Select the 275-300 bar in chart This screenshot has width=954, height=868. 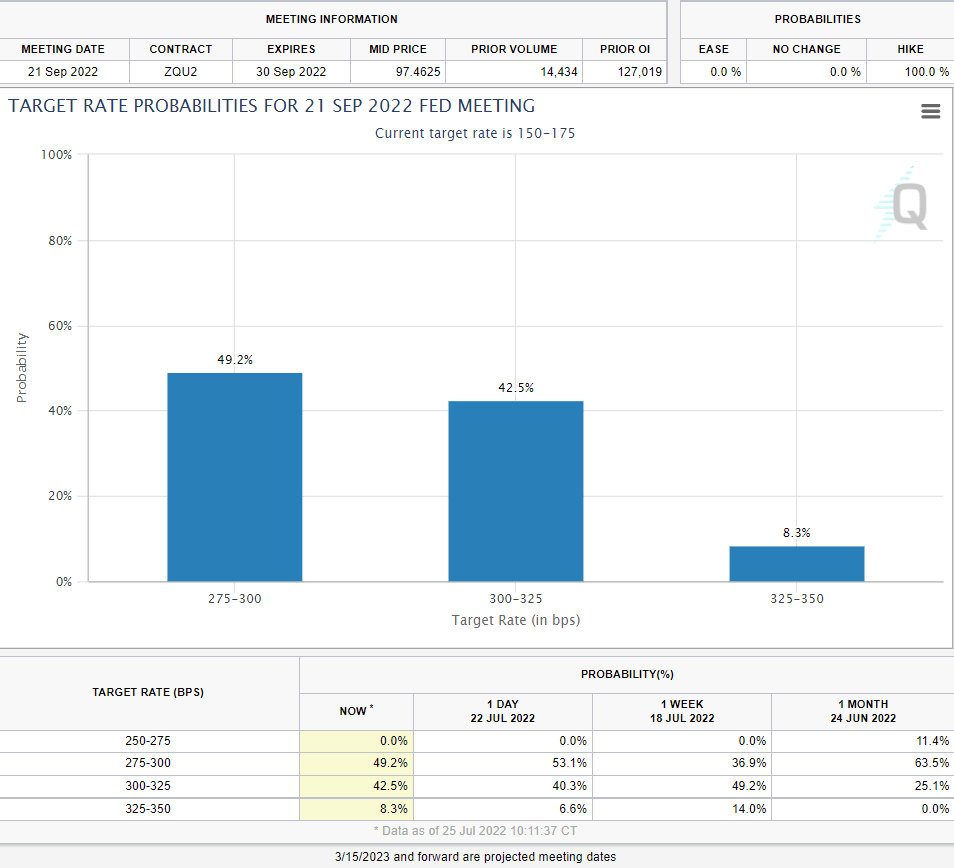(x=234, y=477)
